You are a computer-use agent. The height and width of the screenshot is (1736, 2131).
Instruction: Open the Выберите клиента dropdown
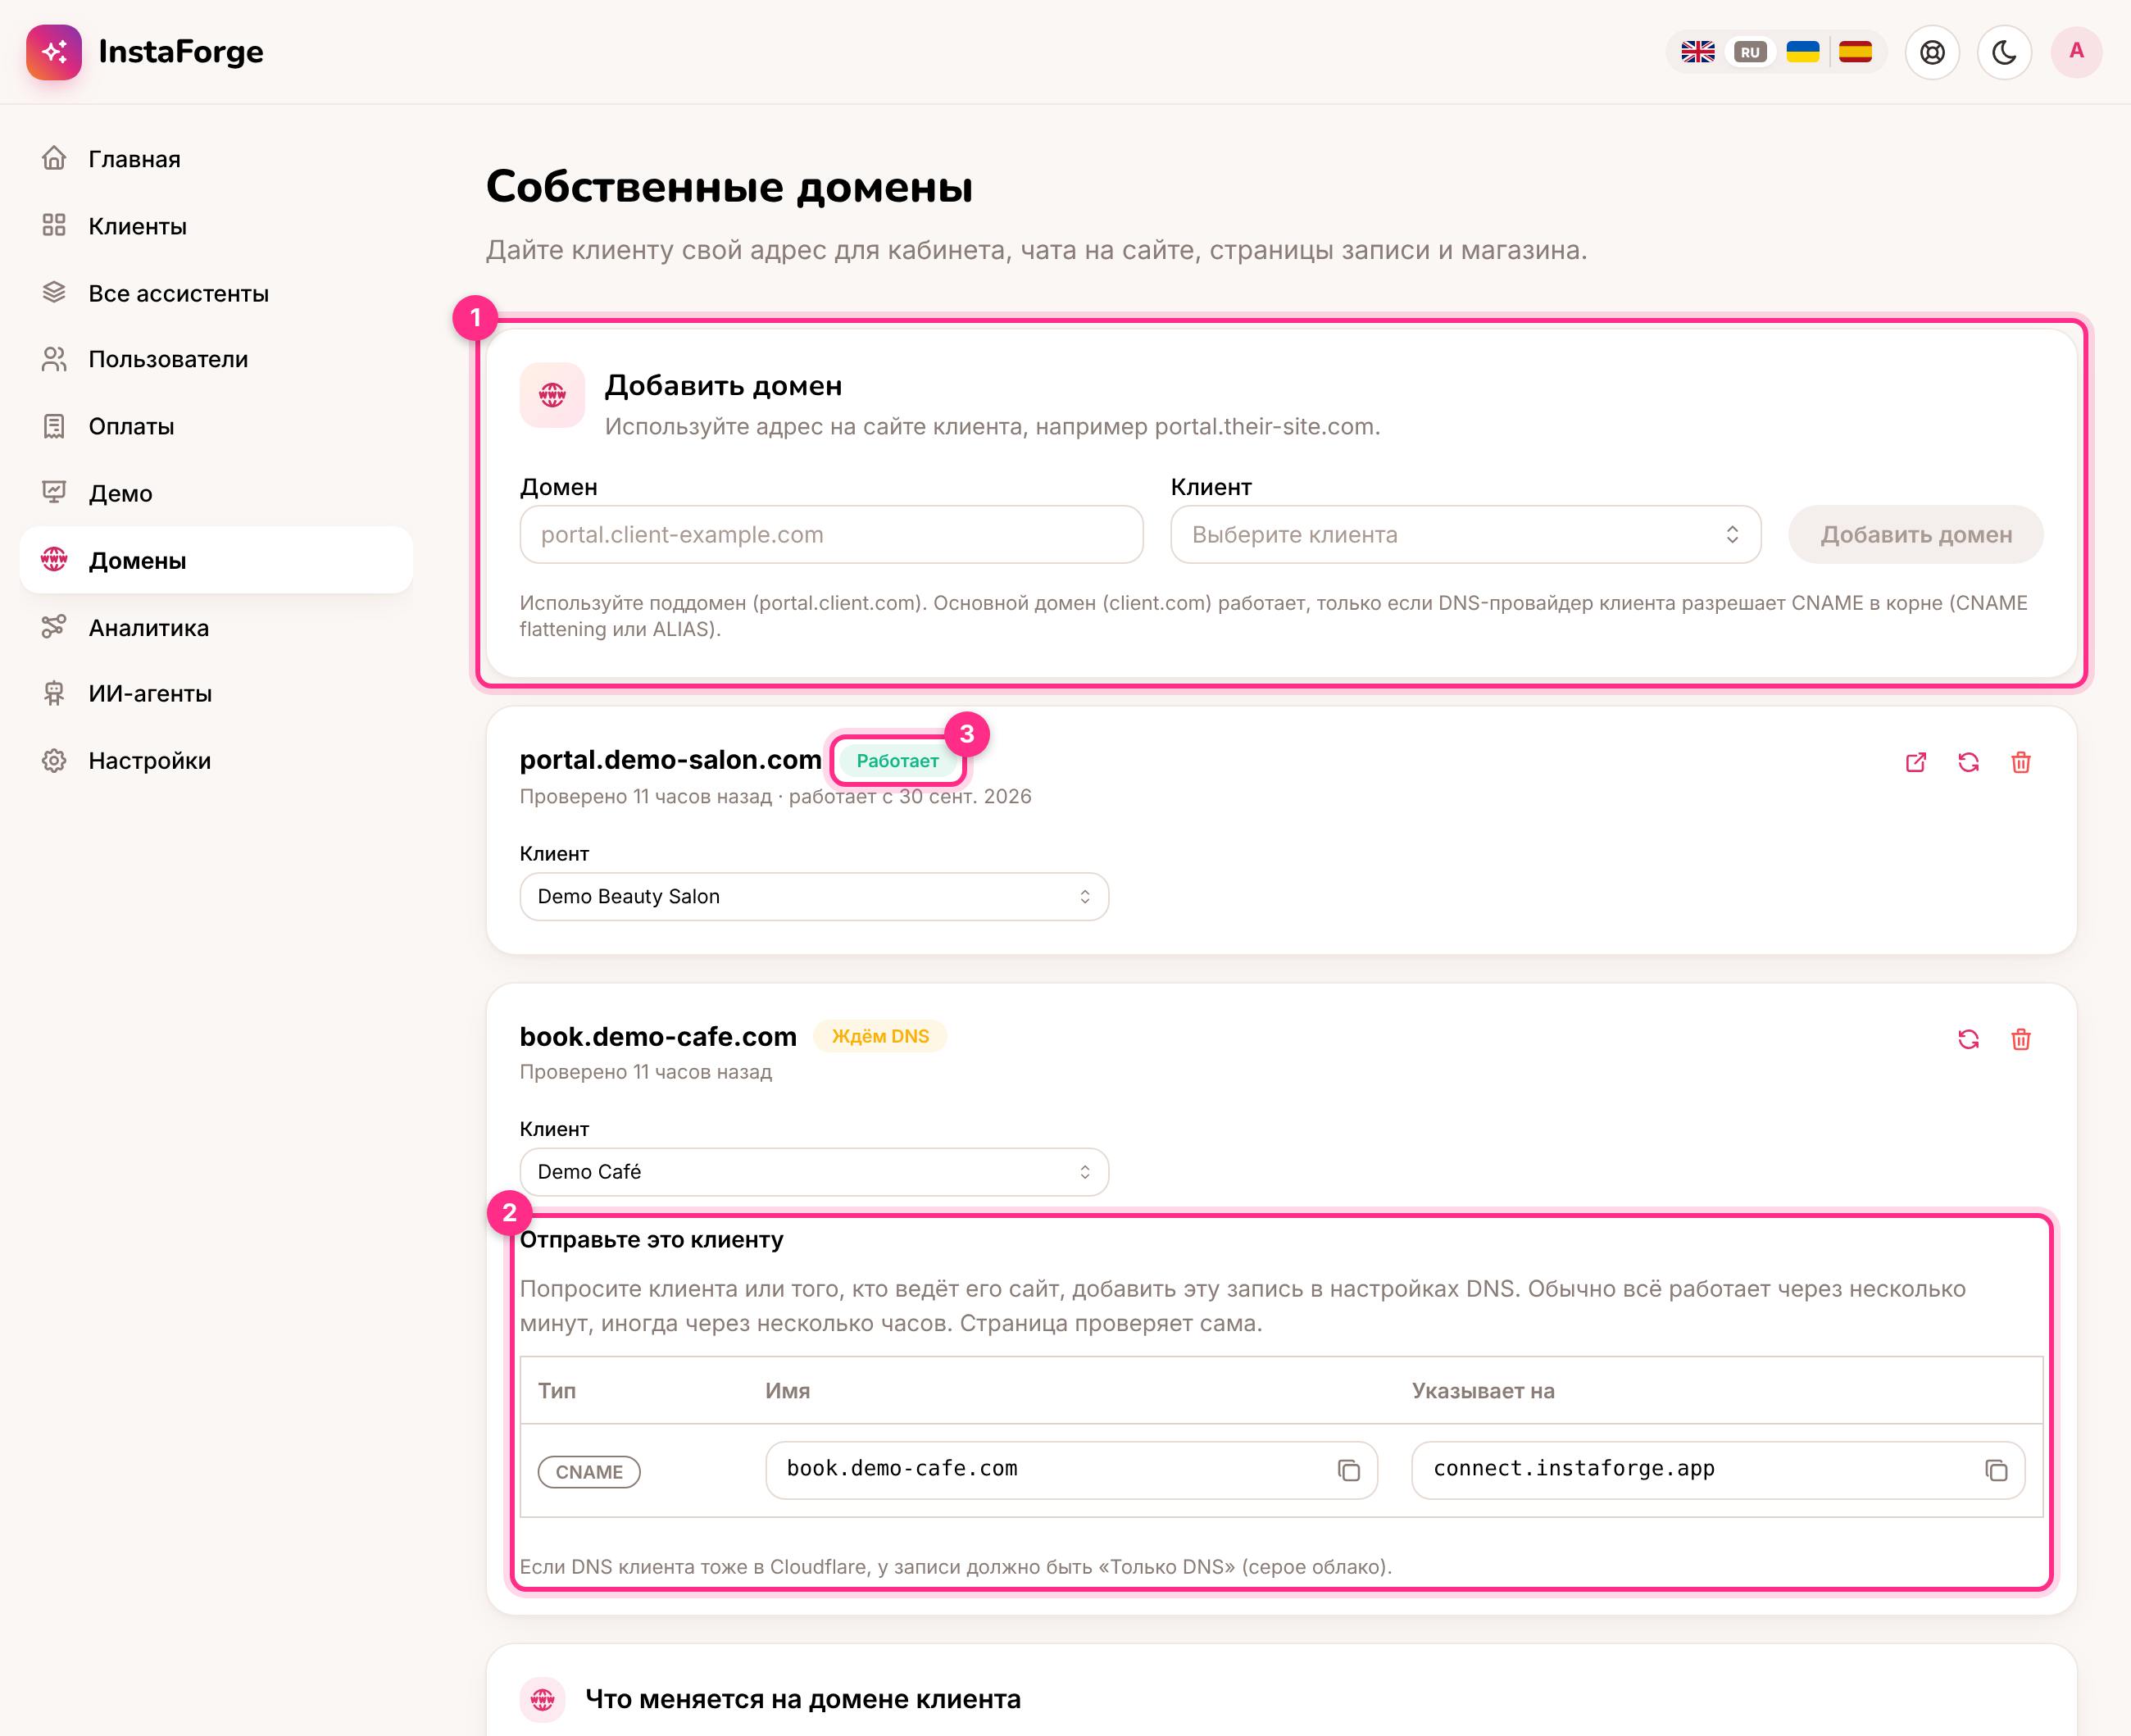[x=1465, y=534]
